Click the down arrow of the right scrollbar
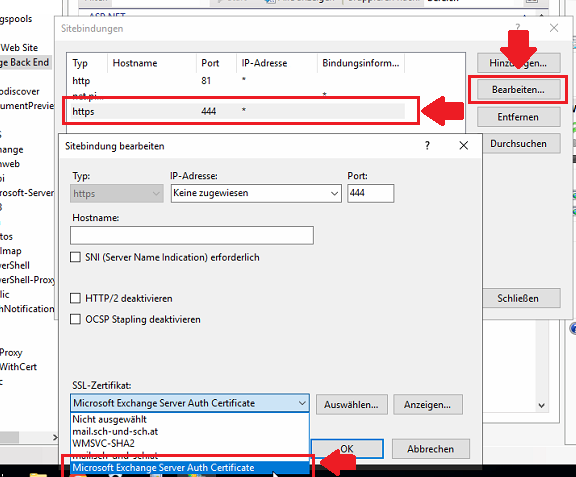The image size is (576, 477). (x=541, y=406)
